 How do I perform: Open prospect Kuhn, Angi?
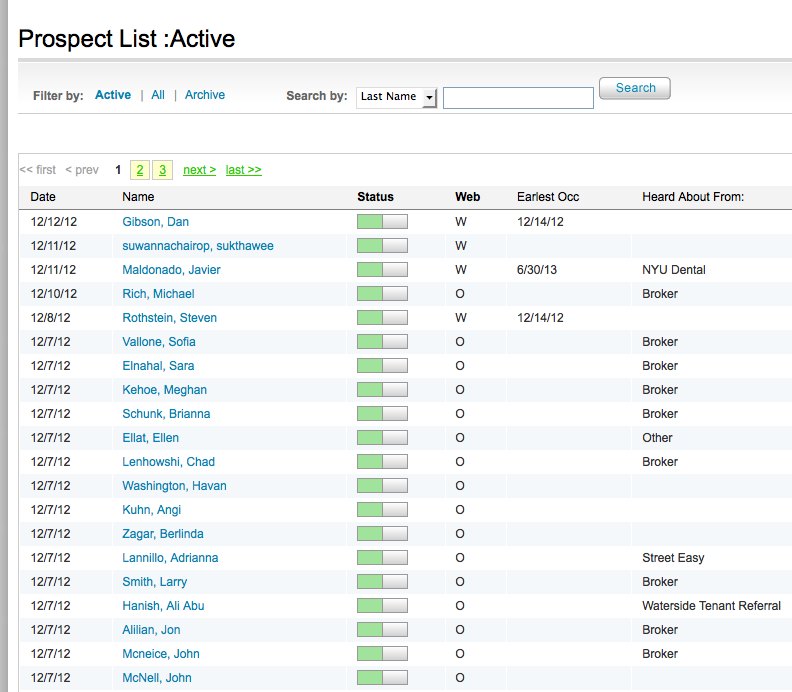click(152, 510)
